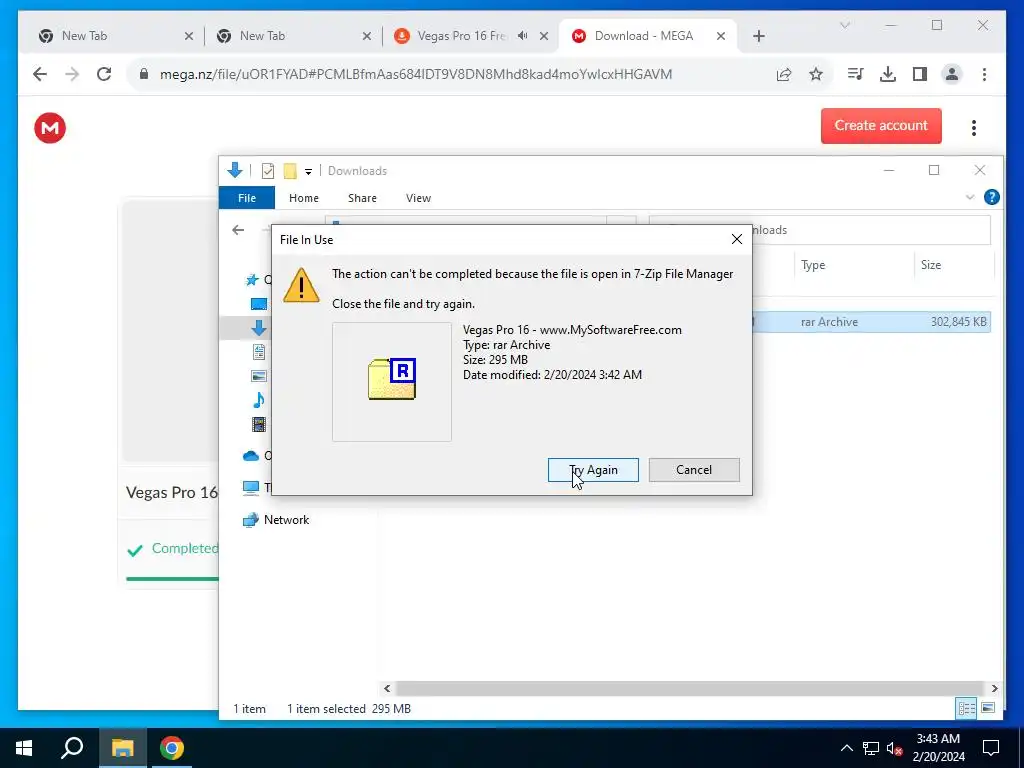Select Videos icon in navigation pane
The width and height of the screenshot is (1024, 768).
point(259,424)
